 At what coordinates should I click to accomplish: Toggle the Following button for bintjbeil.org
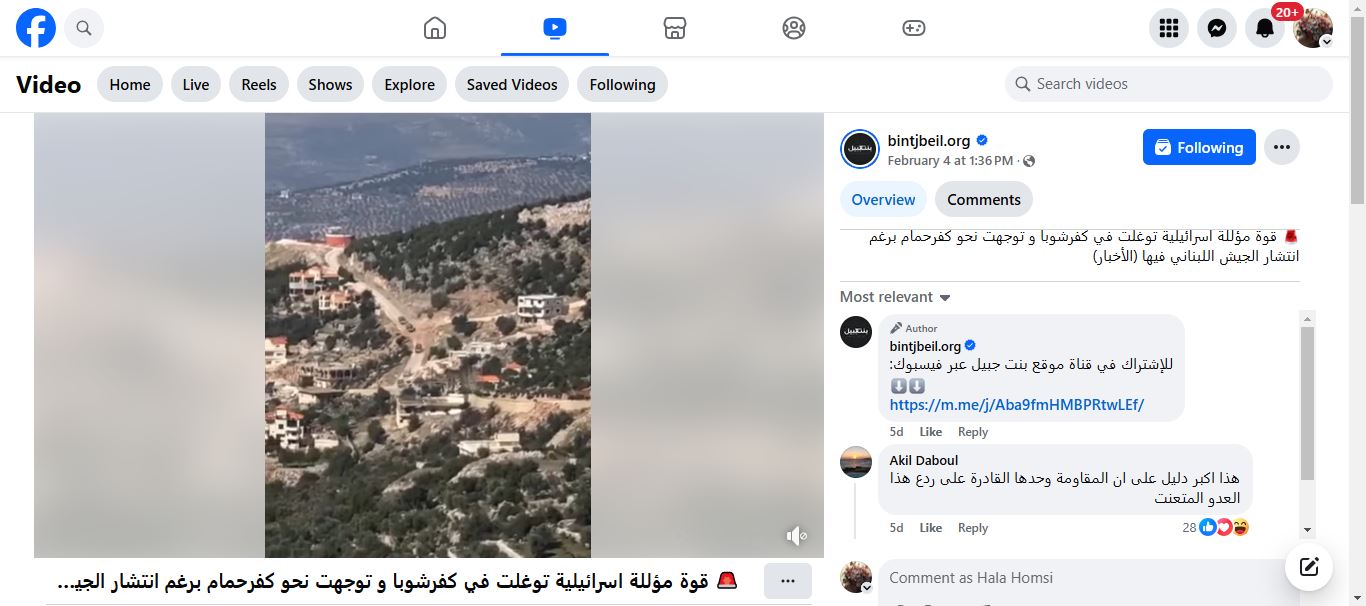coord(1199,147)
